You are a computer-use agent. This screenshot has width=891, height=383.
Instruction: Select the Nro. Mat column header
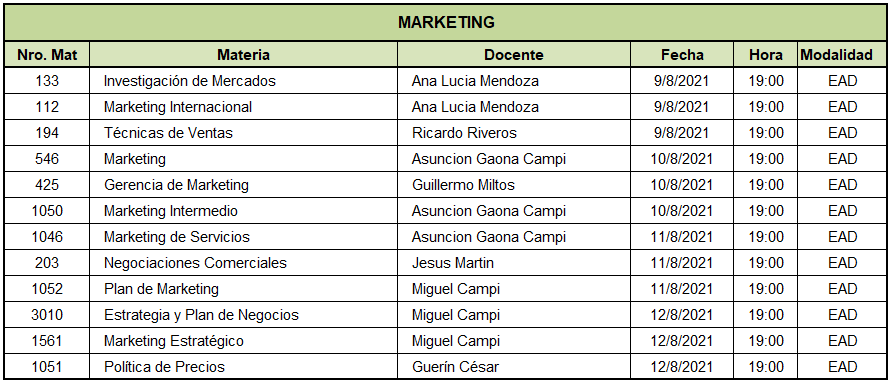(x=47, y=55)
